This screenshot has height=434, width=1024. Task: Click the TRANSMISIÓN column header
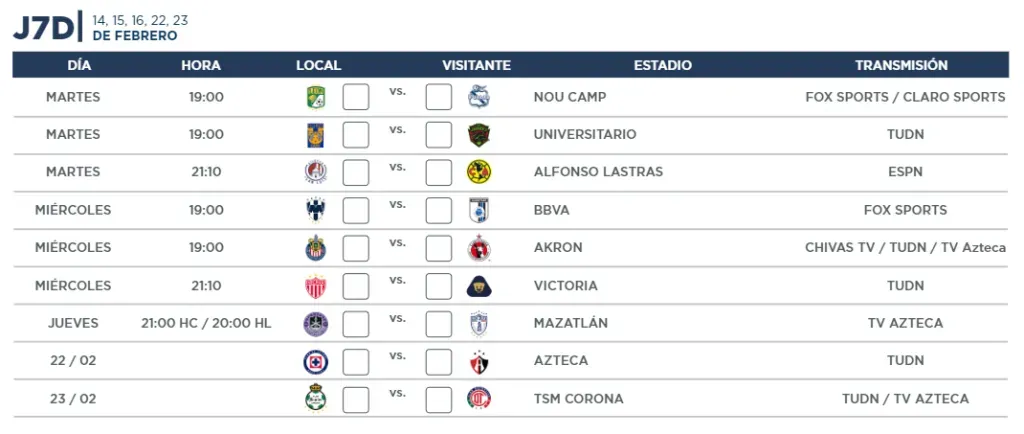[x=901, y=65]
